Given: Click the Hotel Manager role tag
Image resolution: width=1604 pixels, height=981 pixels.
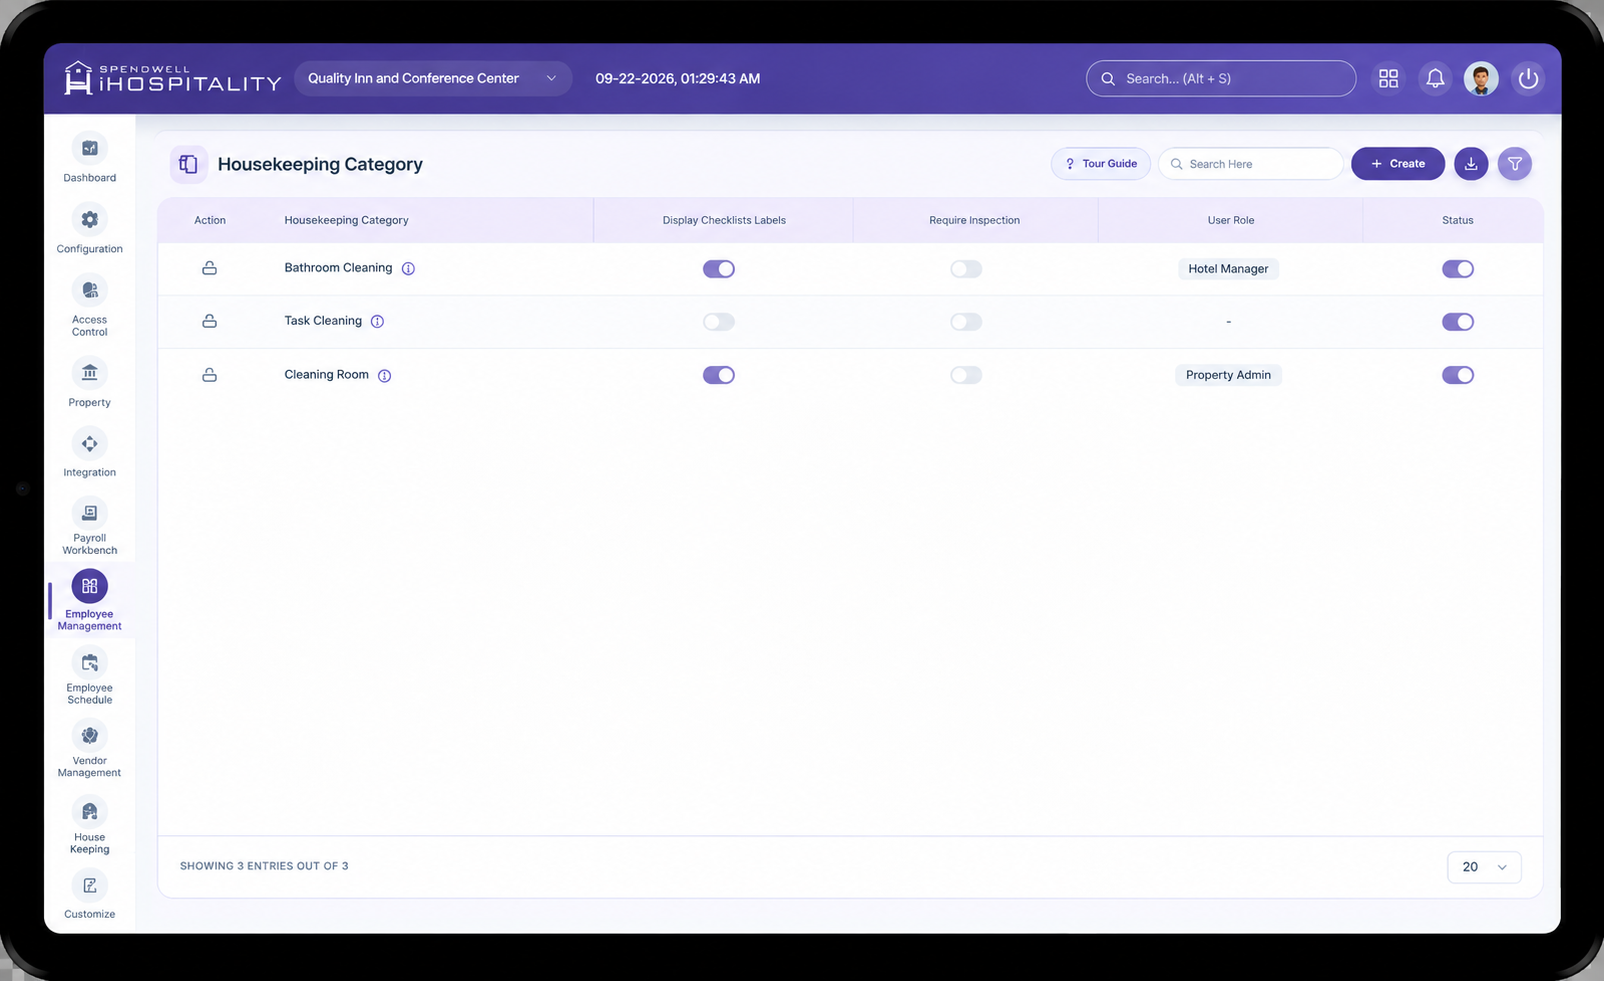Looking at the screenshot, I should 1228,269.
